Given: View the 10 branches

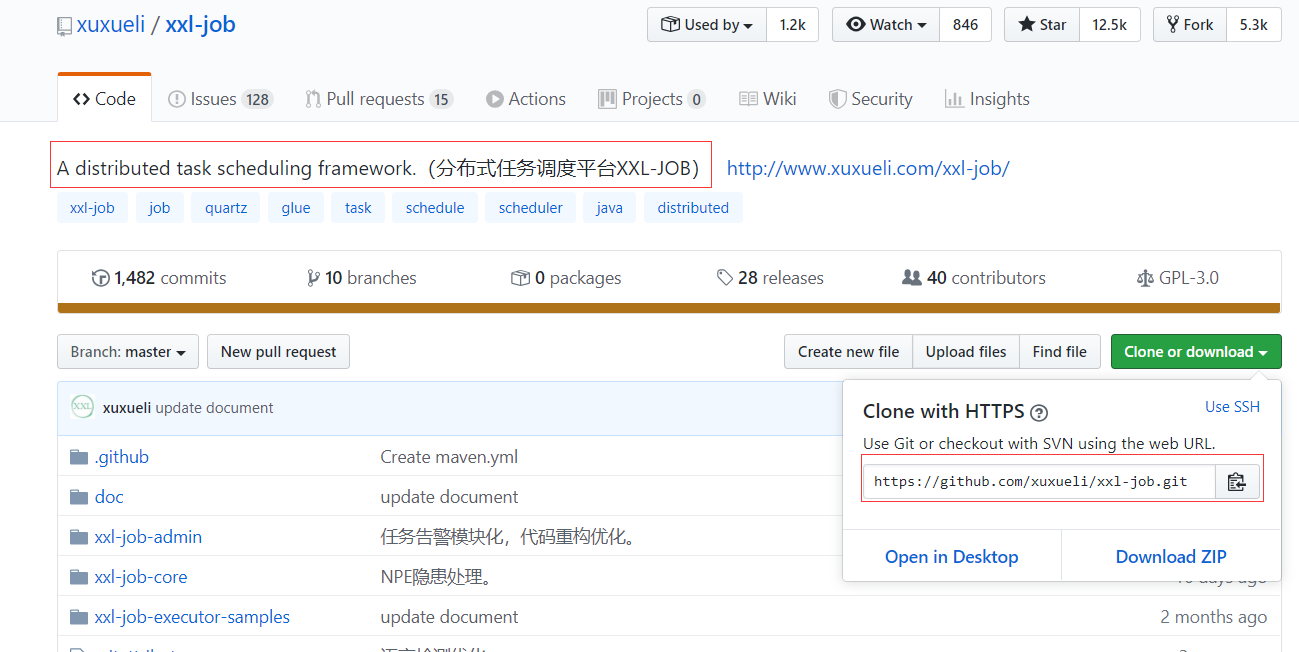Looking at the screenshot, I should pos(362,278).
